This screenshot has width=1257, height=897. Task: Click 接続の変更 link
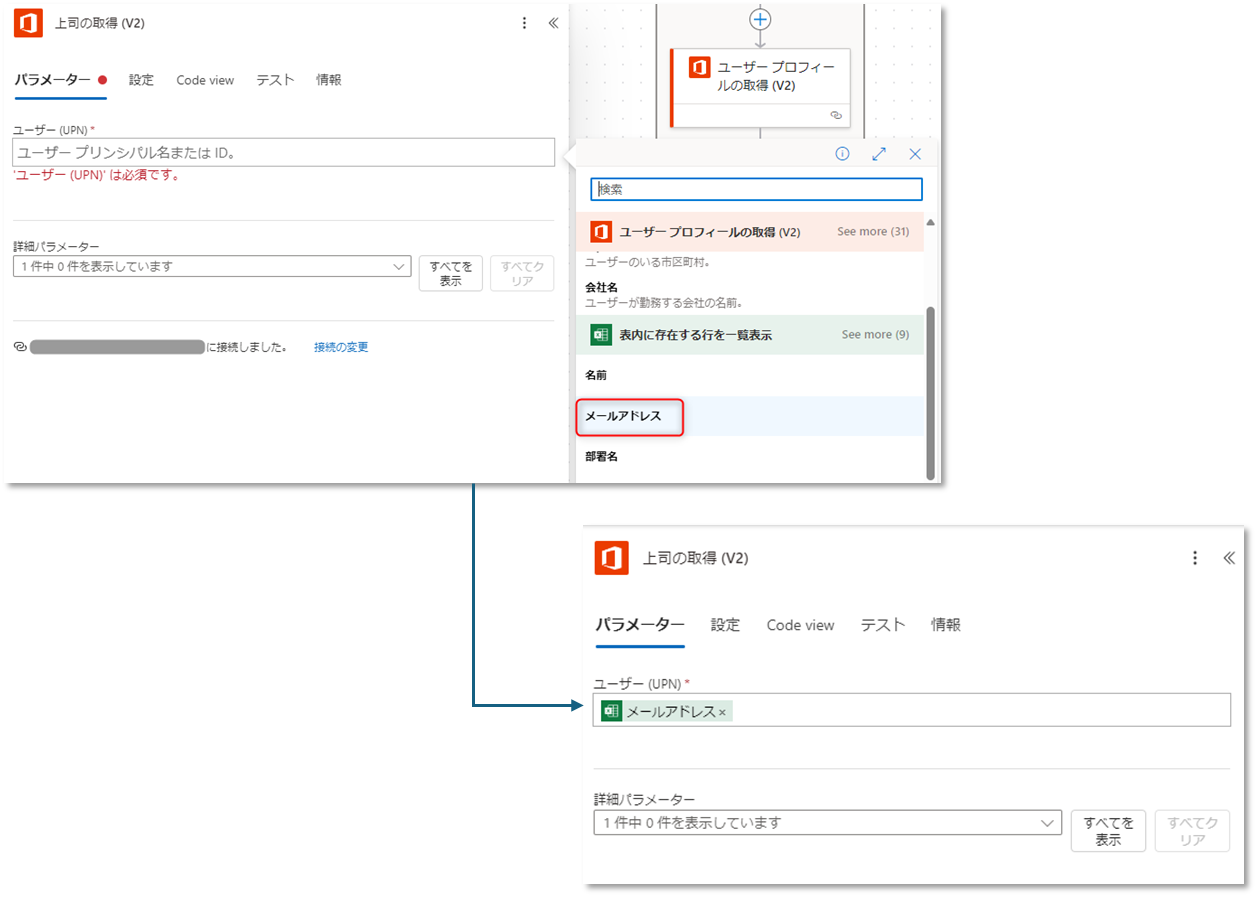tap(341, 347)
